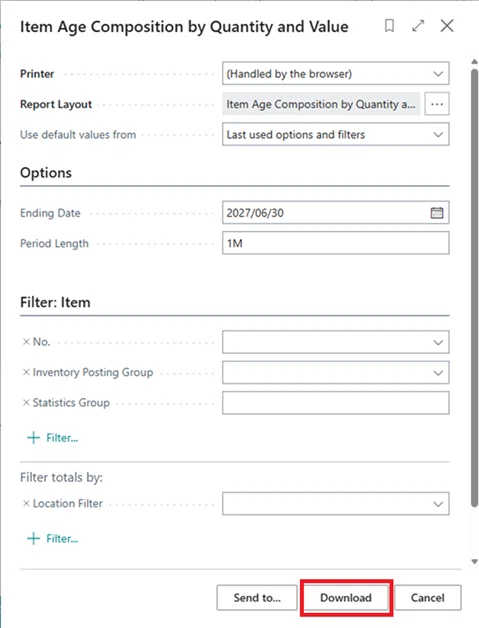
Task: Expand dialog with the diagonal arrows icon
Action: click(x=418, y=26)
